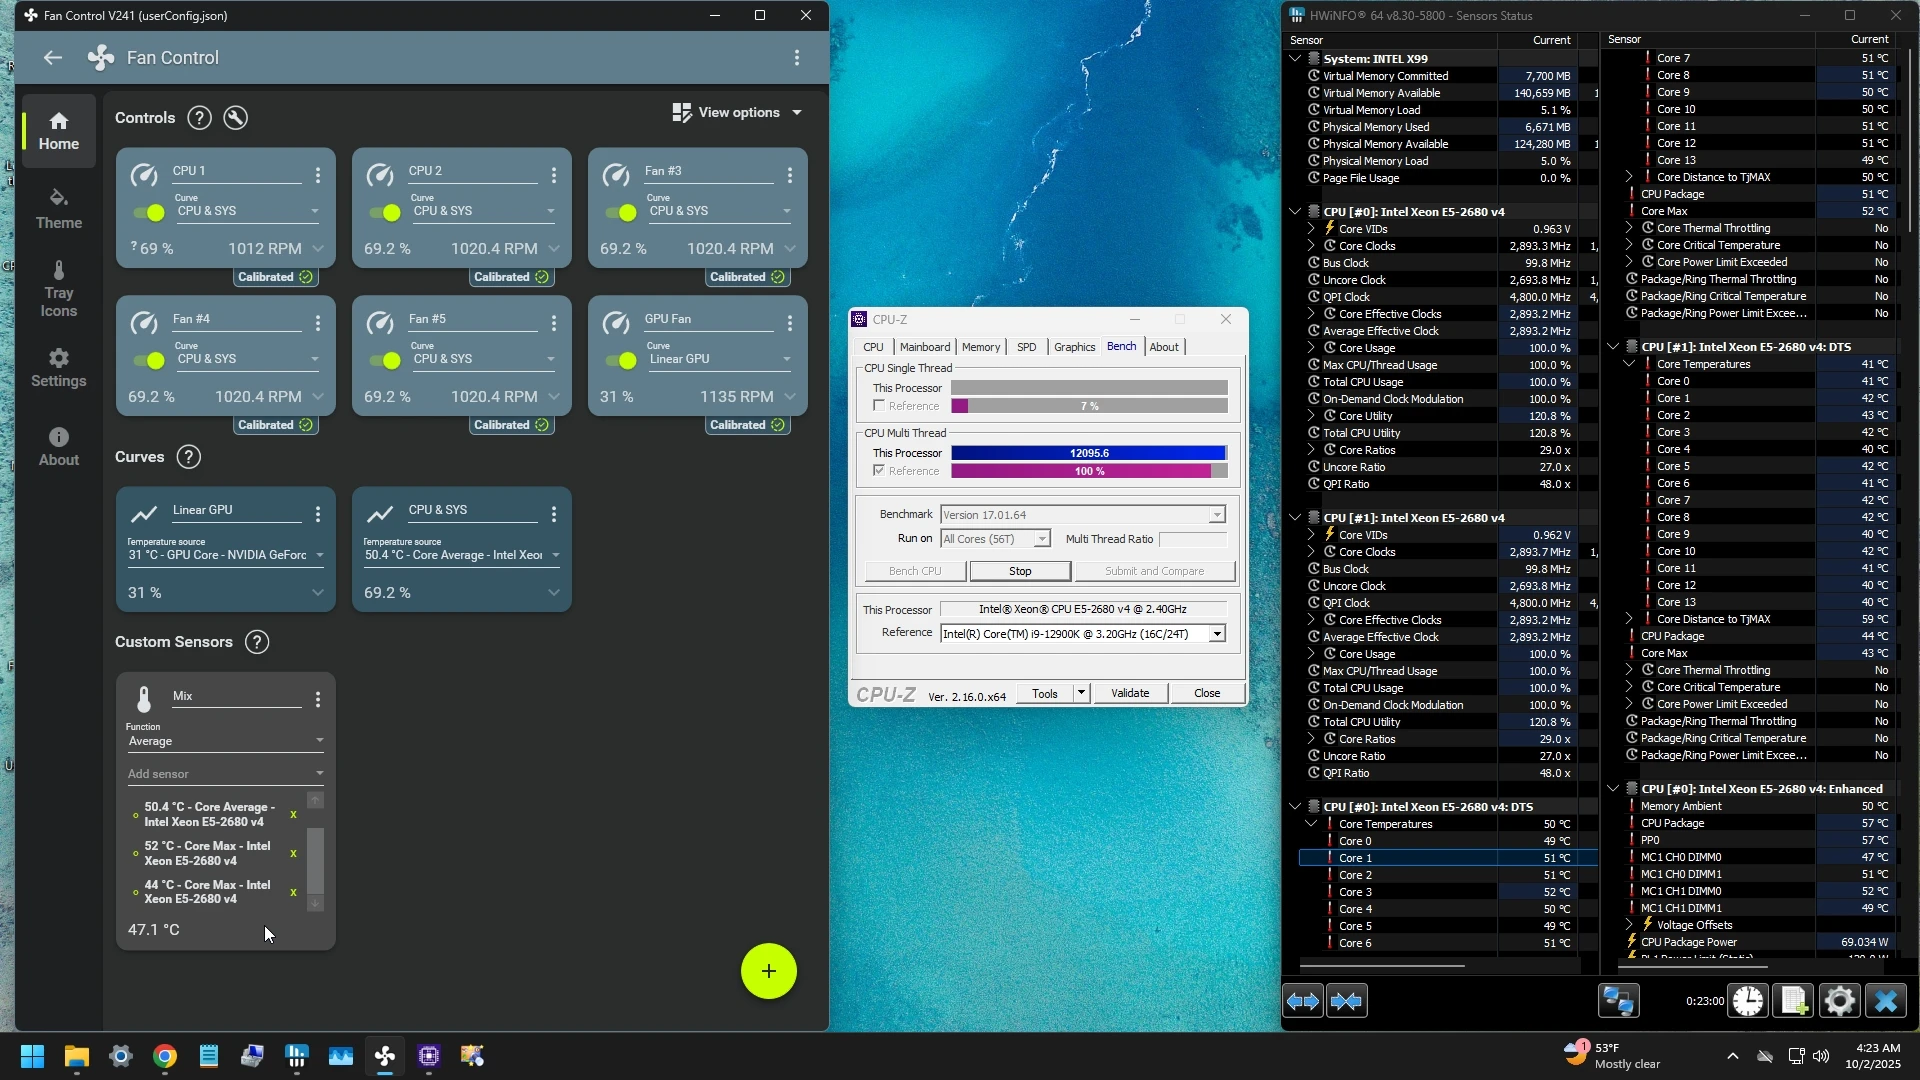
Task: Click the wrench icon next to Controls
Action: coord(235,118)
